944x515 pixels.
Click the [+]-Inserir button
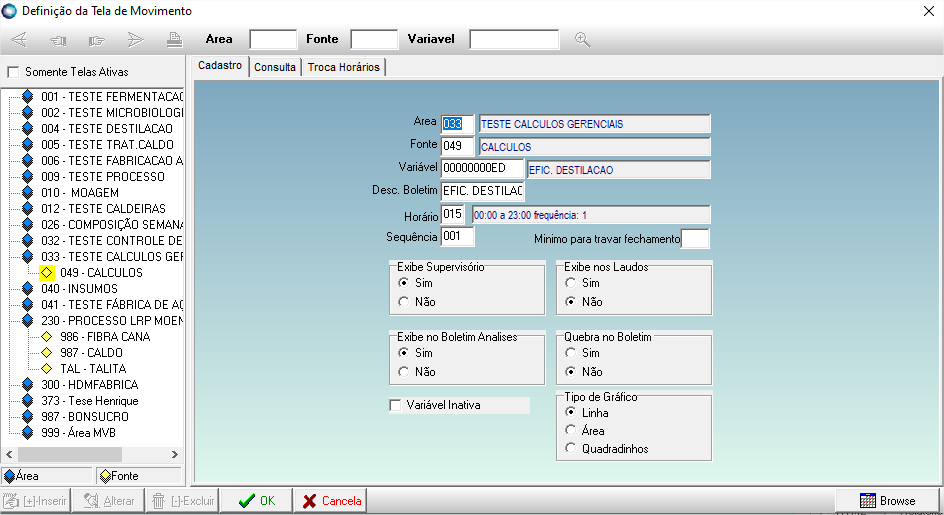(x=36, y=501)
